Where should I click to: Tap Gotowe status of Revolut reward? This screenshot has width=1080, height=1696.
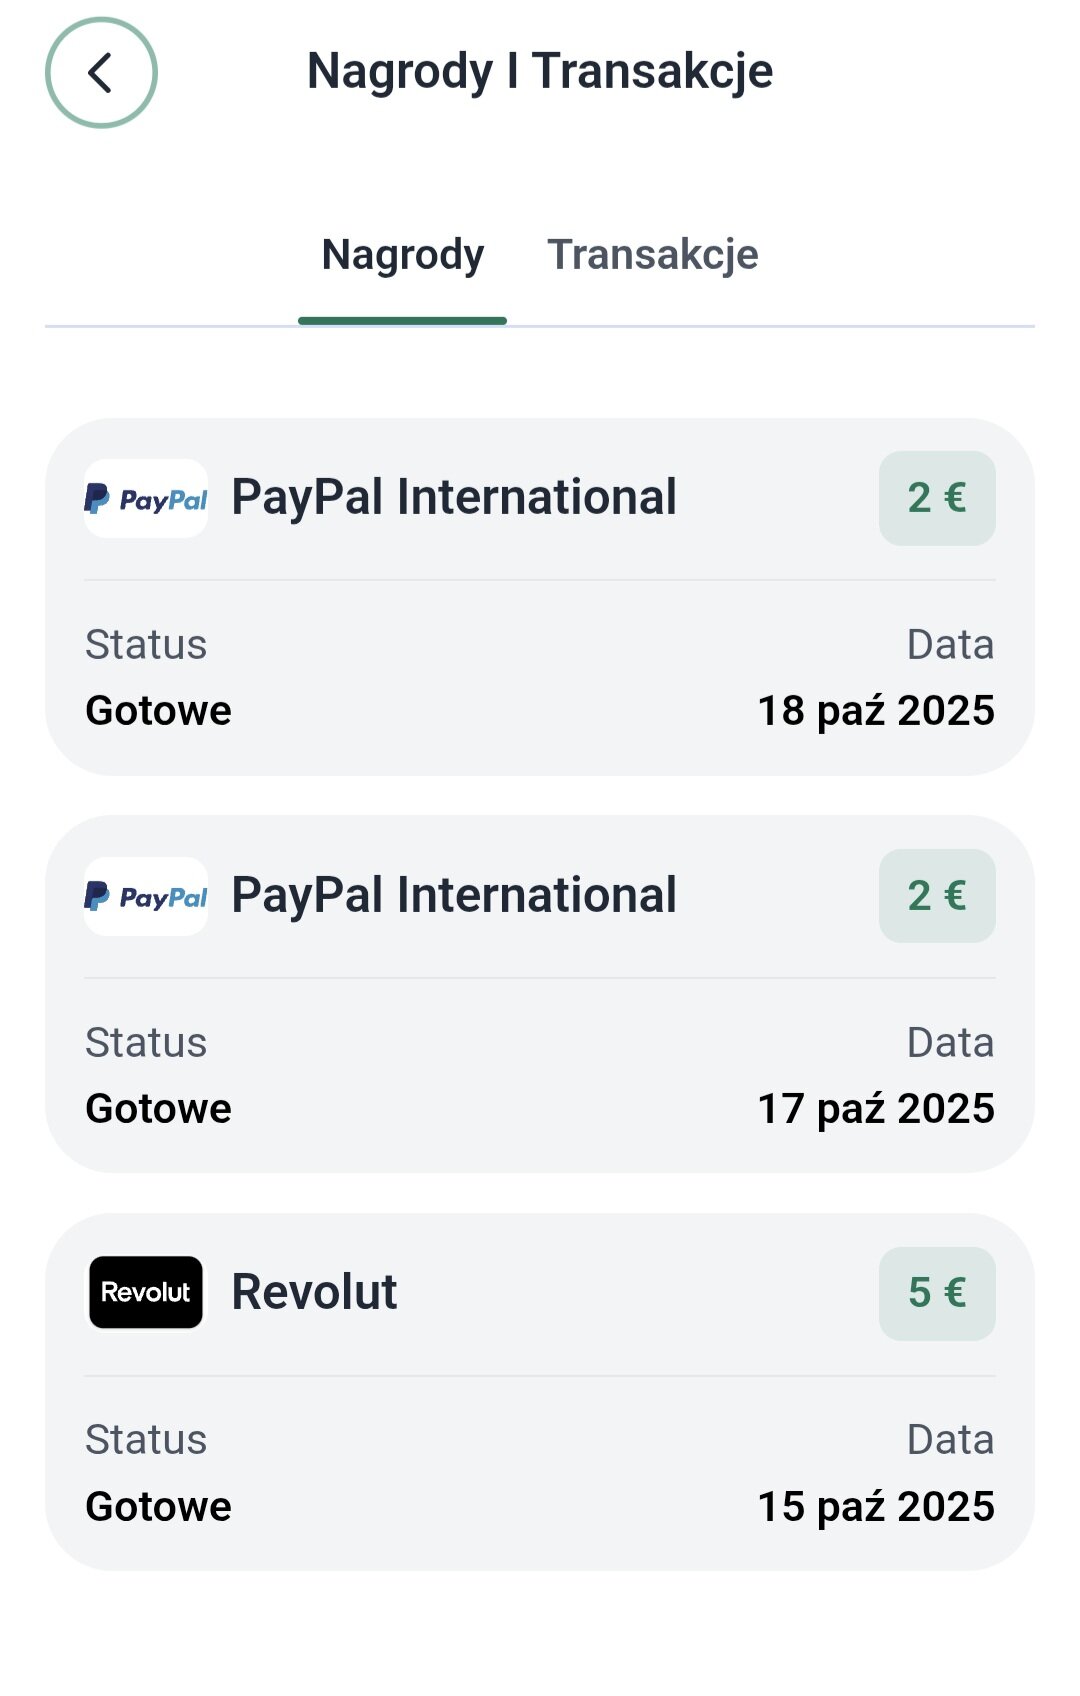click(158, 1507)
